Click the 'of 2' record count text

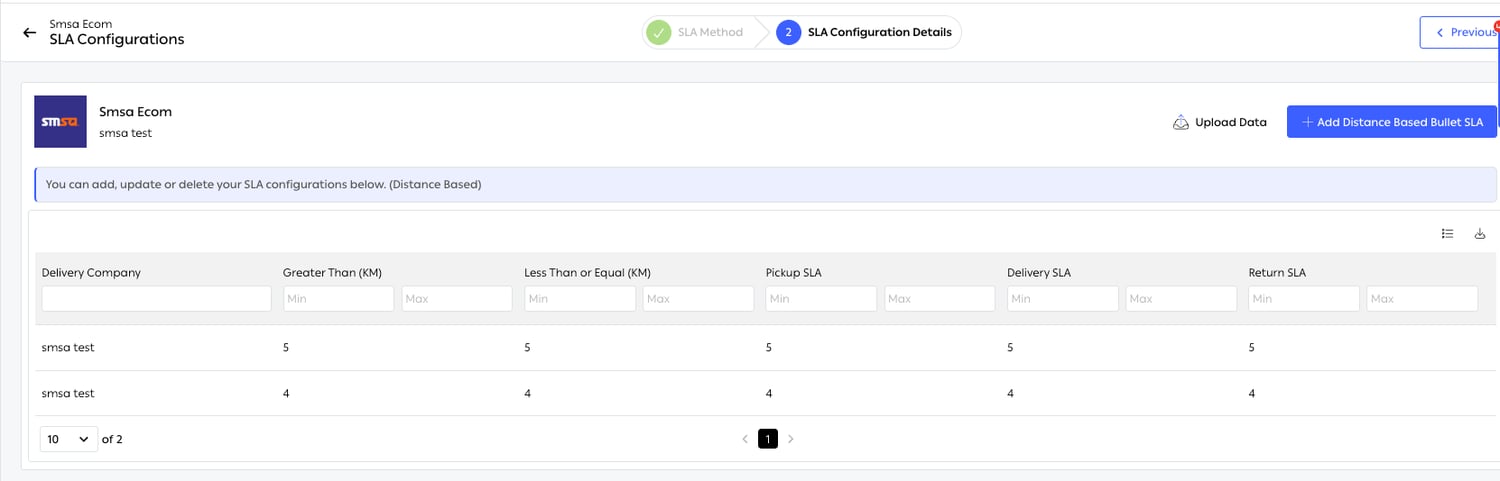point(112,439)
